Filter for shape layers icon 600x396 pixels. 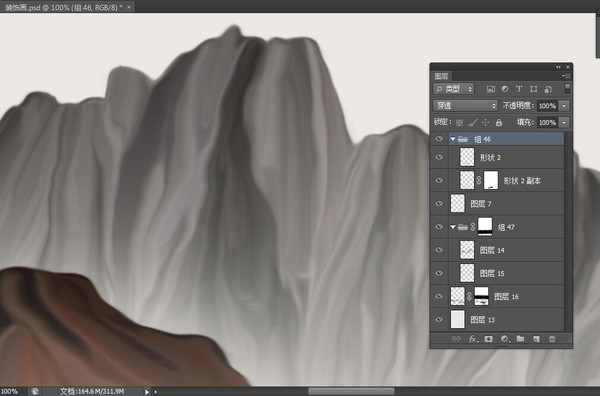[x=533, y=89]
